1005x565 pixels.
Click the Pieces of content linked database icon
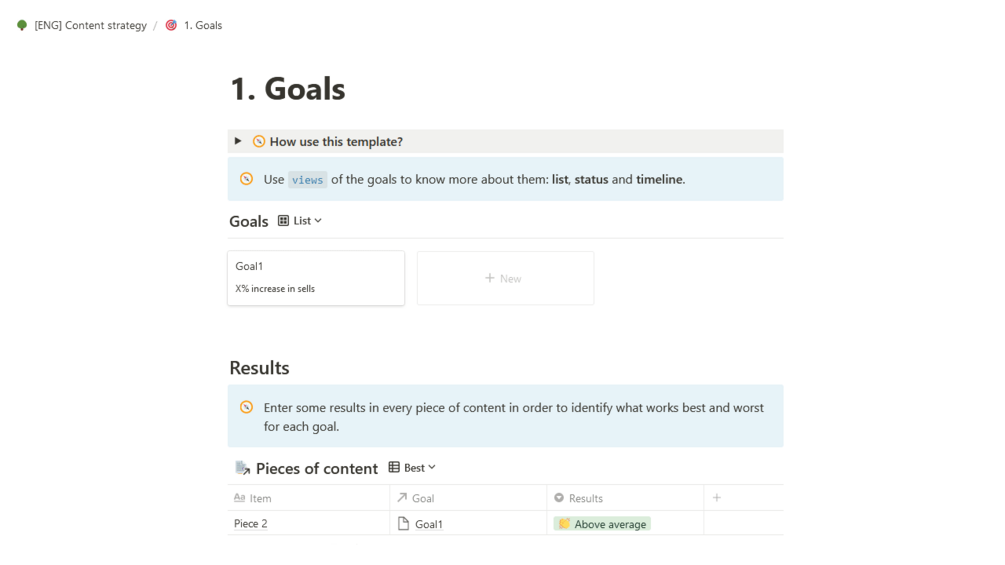point(242,468)
